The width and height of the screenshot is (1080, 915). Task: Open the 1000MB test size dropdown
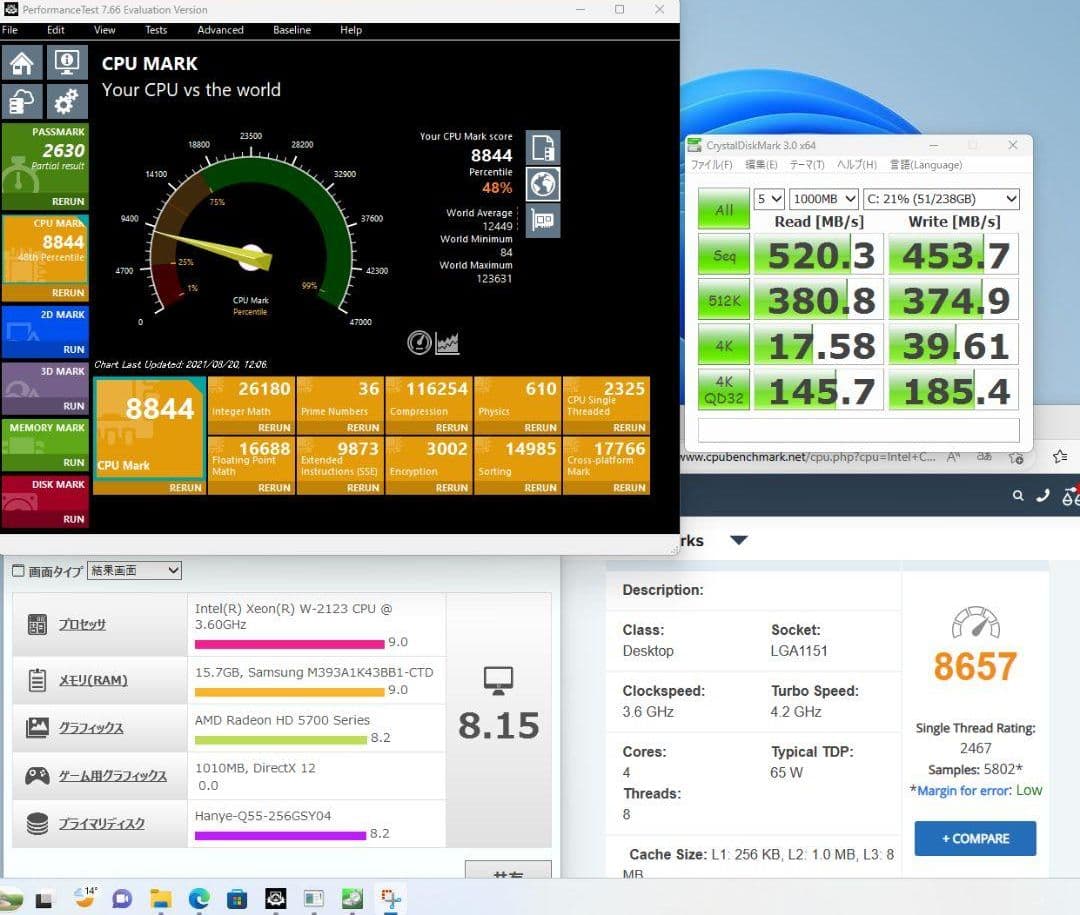tap(823, 198)
